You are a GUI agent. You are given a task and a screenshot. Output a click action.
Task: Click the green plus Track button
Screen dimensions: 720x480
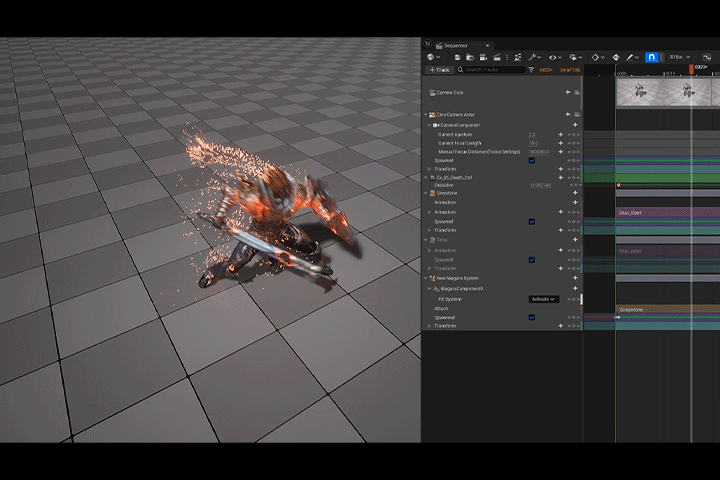point(439,70)
